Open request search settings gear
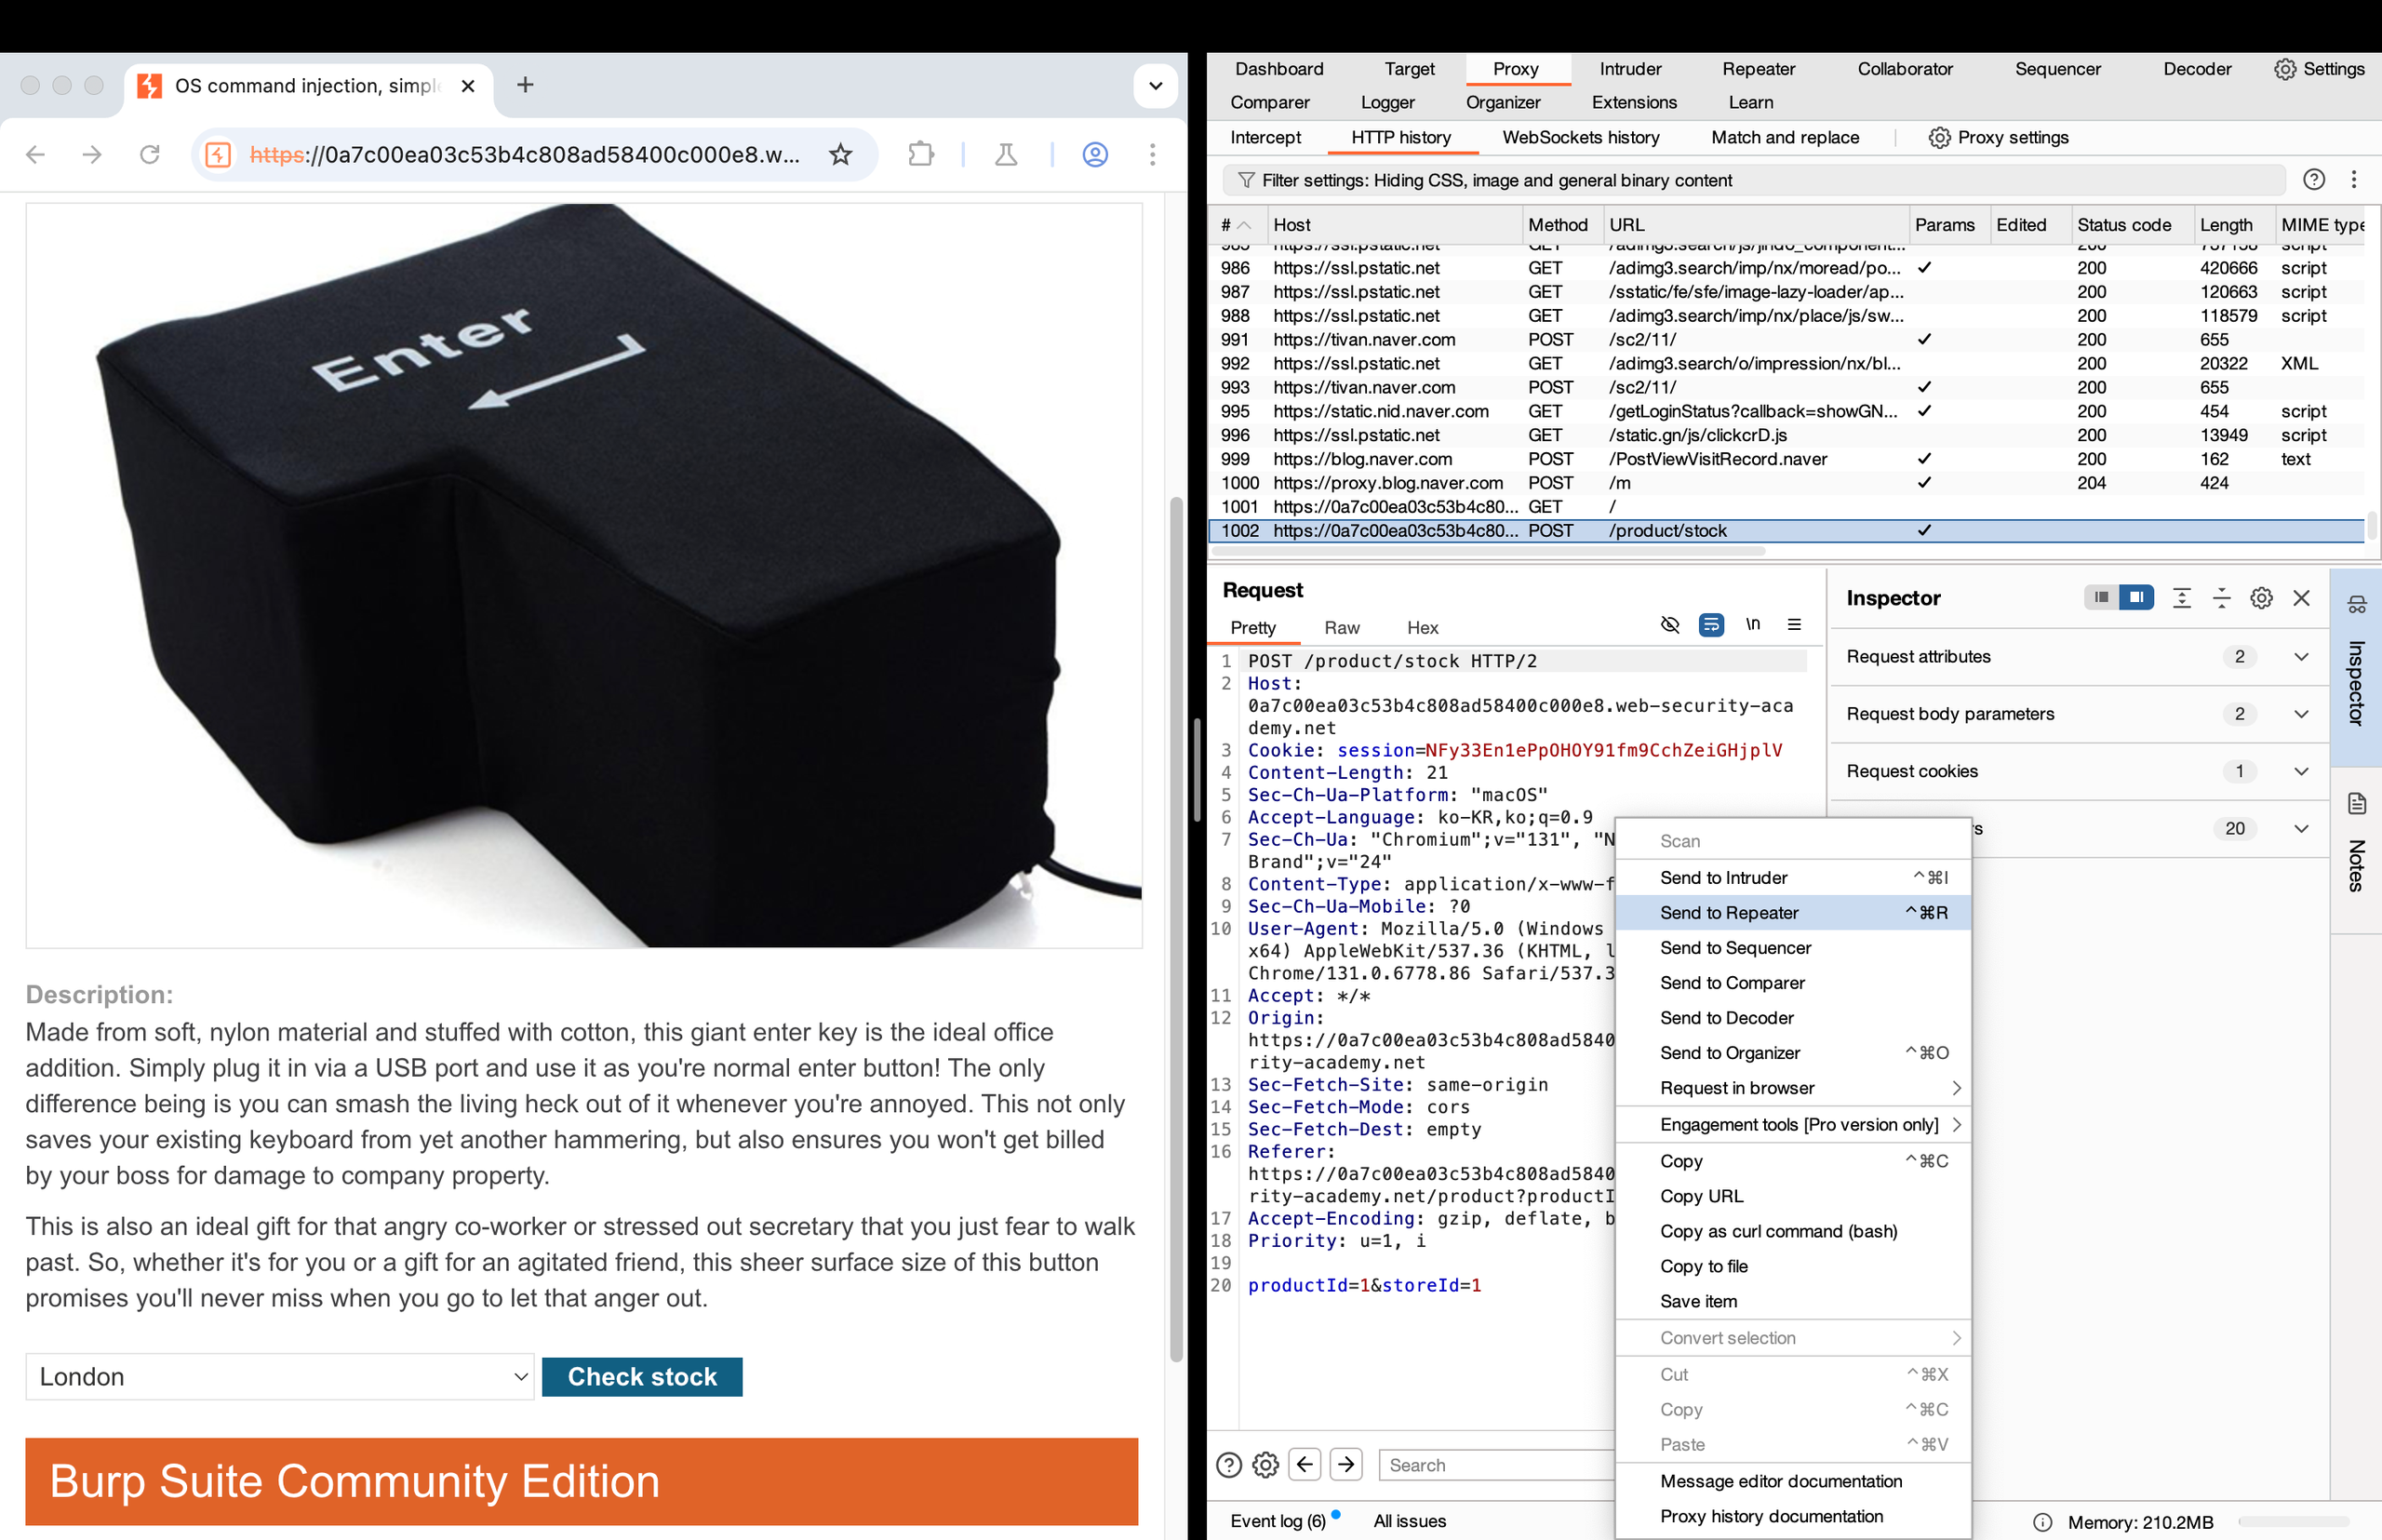 (x=1265, y=1464)
